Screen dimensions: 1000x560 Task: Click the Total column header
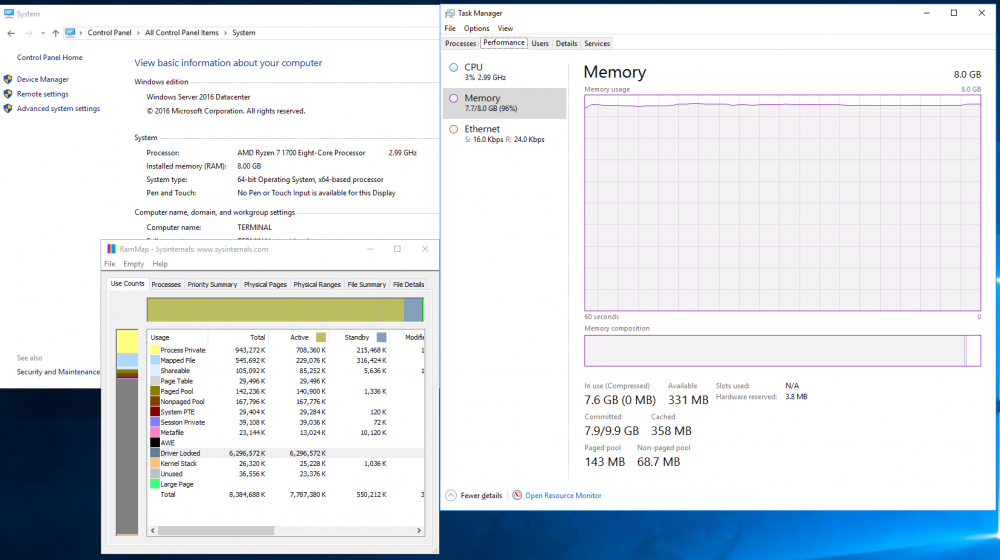[238, 337]
